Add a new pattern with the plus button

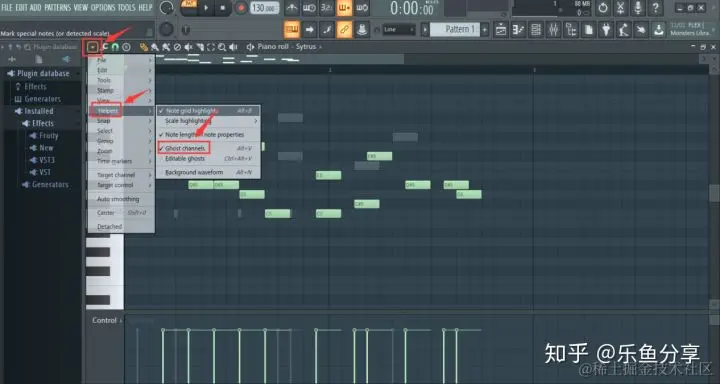coord(484,30)
